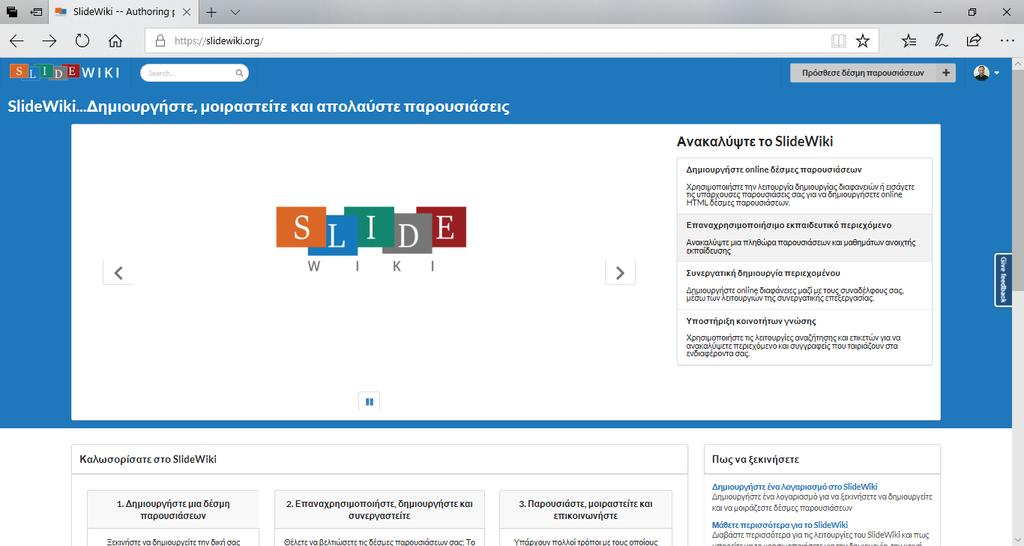Pause the carousel slideshow
Image resolution: width=1024 pixels, height=546 pixels.
[369, 402]
